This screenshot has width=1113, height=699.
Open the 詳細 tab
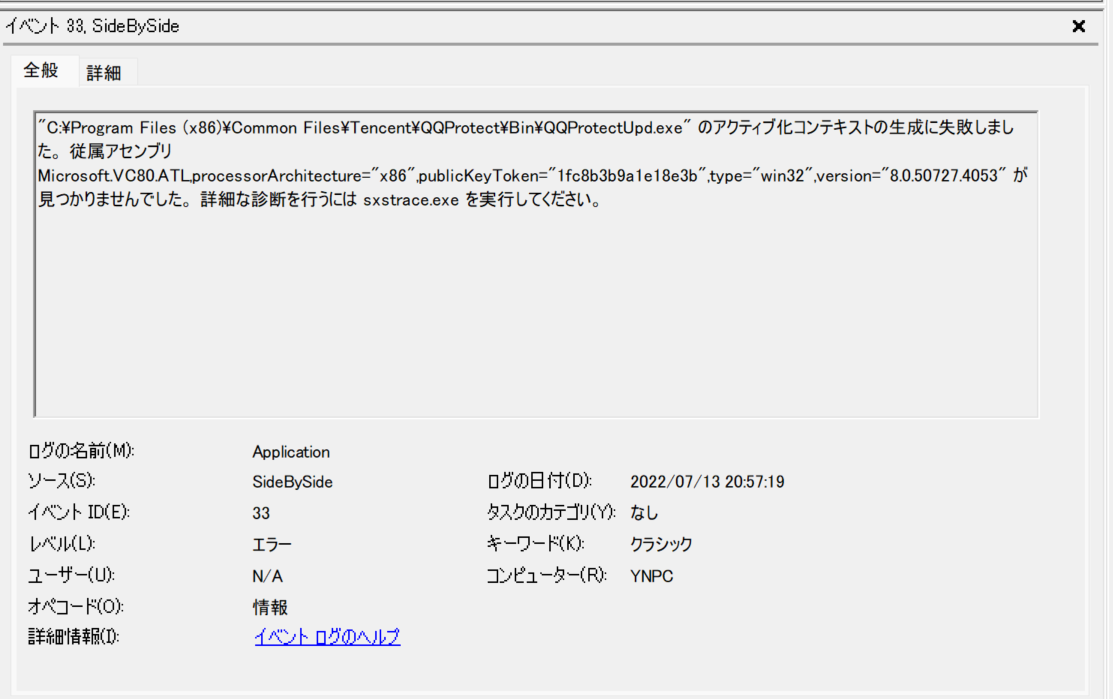(104, 72)
